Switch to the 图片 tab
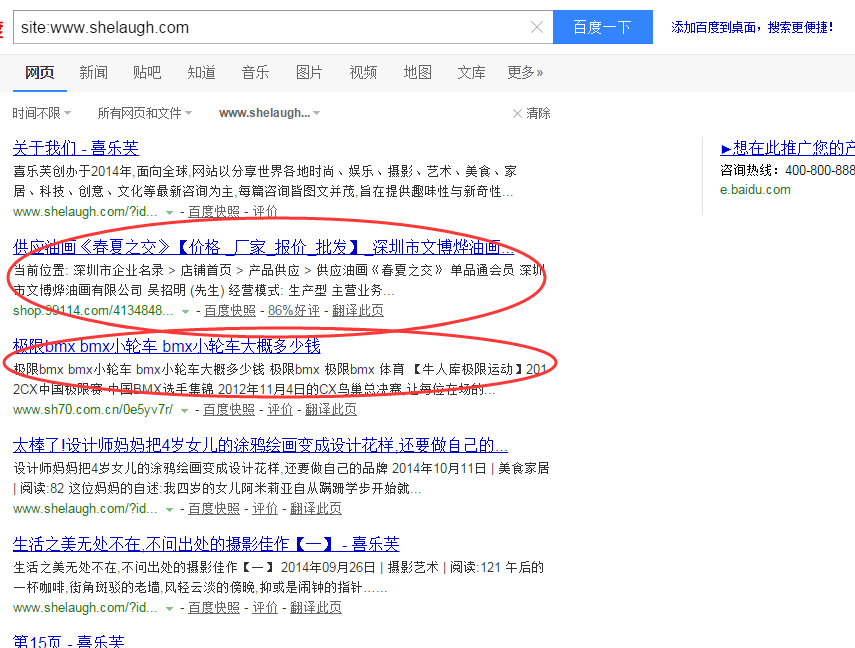The width and height of the screenshot is (855, 648). coord(309,72)
